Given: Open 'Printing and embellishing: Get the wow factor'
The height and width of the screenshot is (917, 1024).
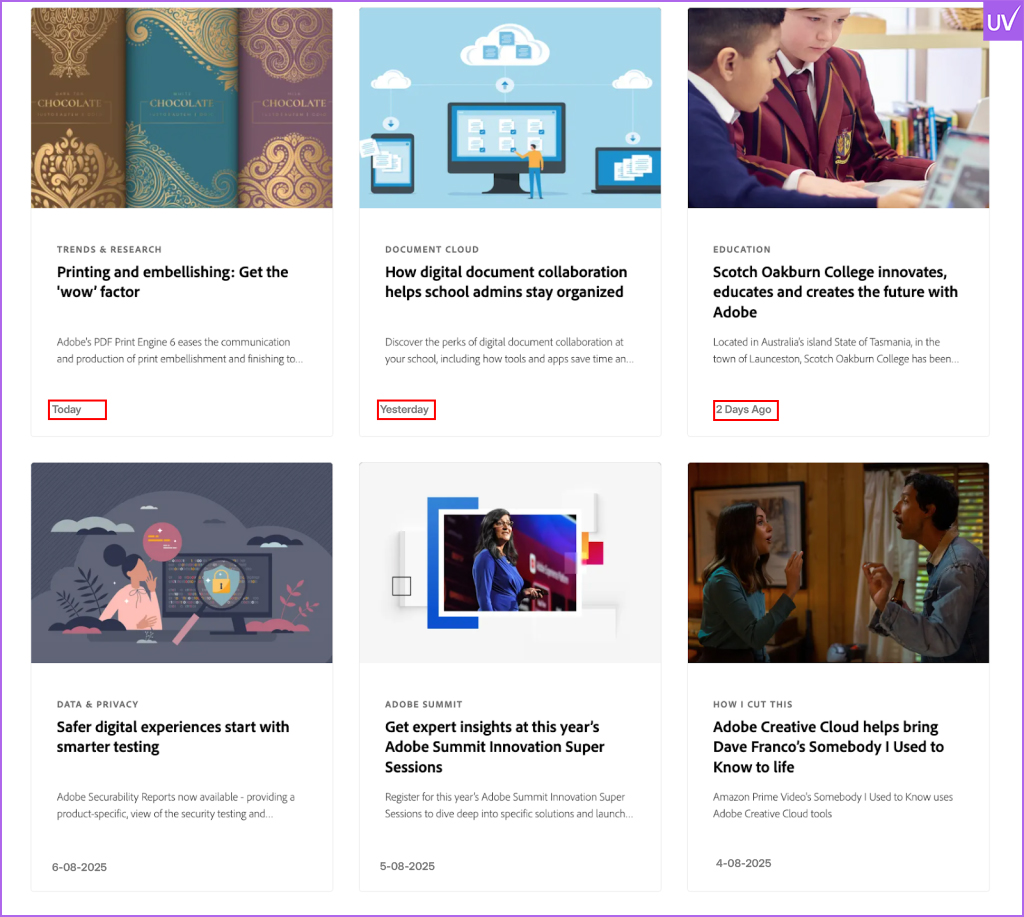Looking at the screenshot, I should [172, 282].
